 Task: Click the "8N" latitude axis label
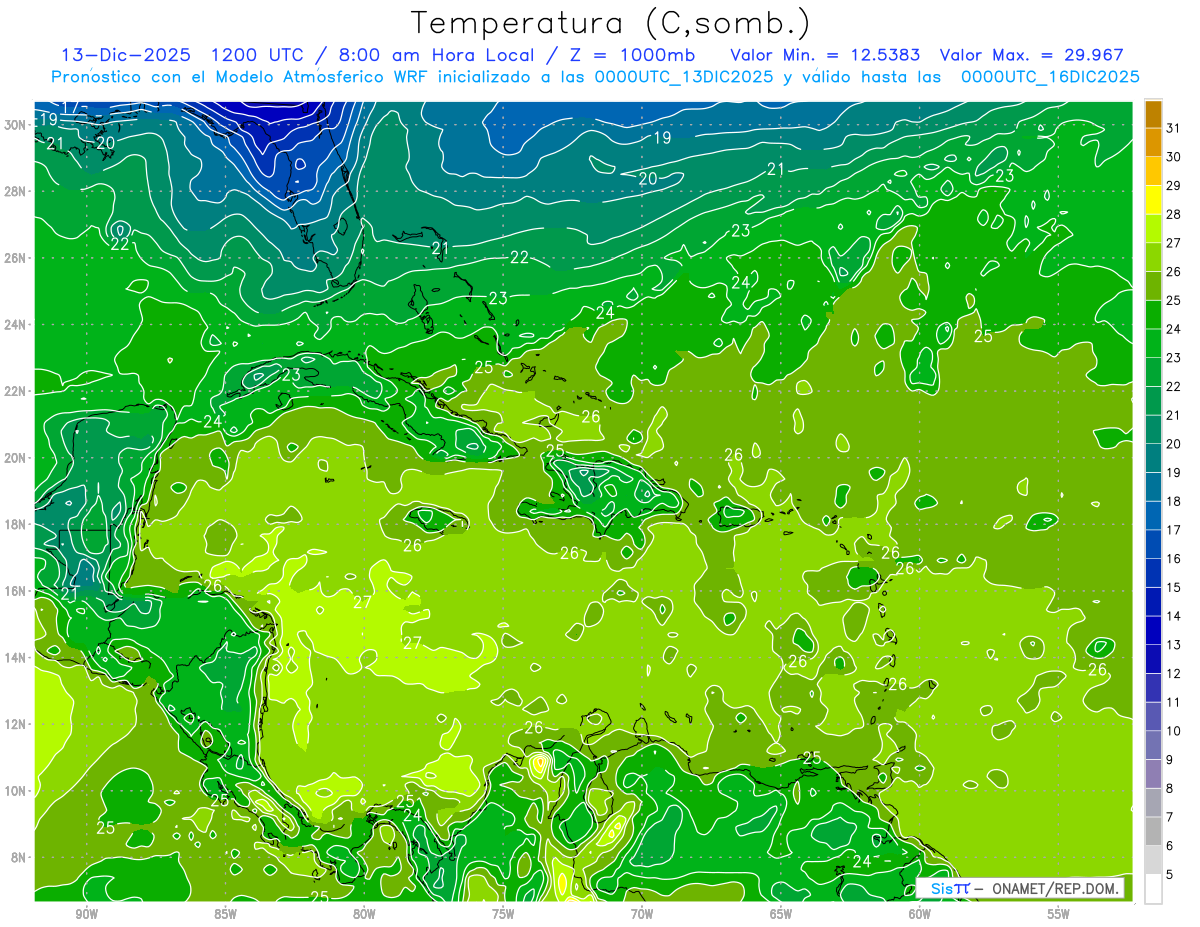coord(19,858)
